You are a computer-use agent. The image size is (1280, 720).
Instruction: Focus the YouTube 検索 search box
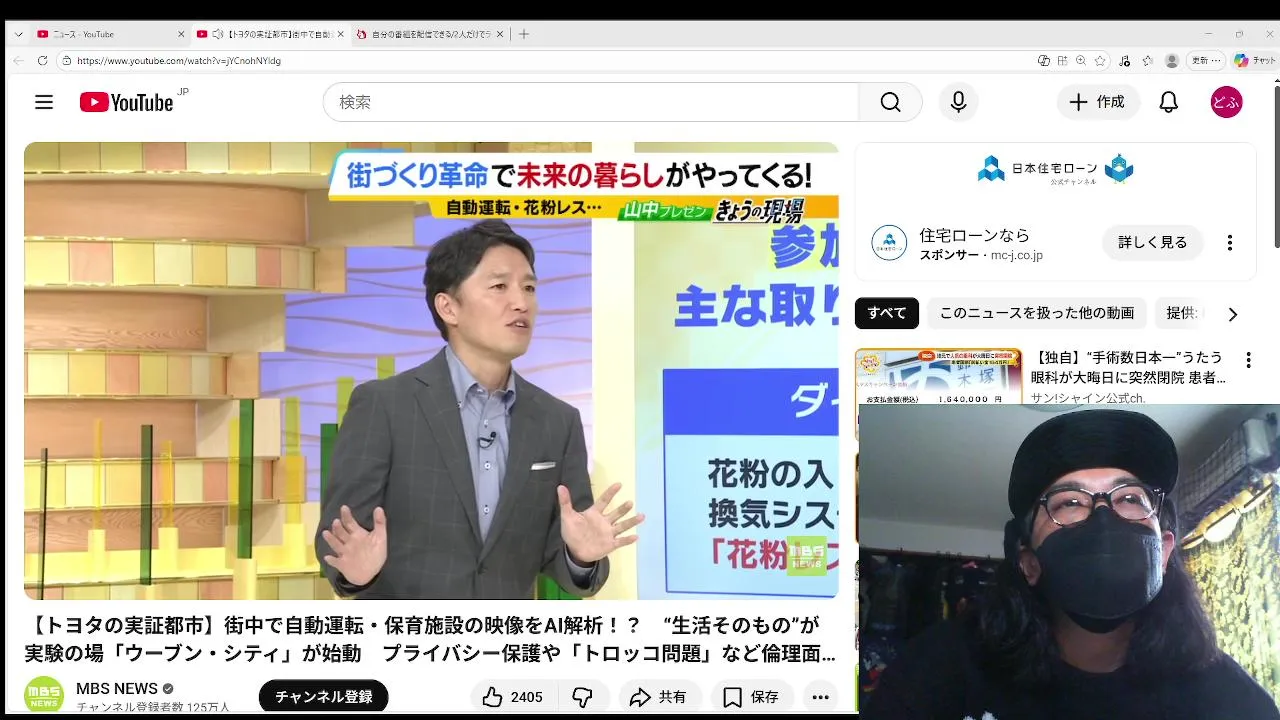(x=590, y=102)
